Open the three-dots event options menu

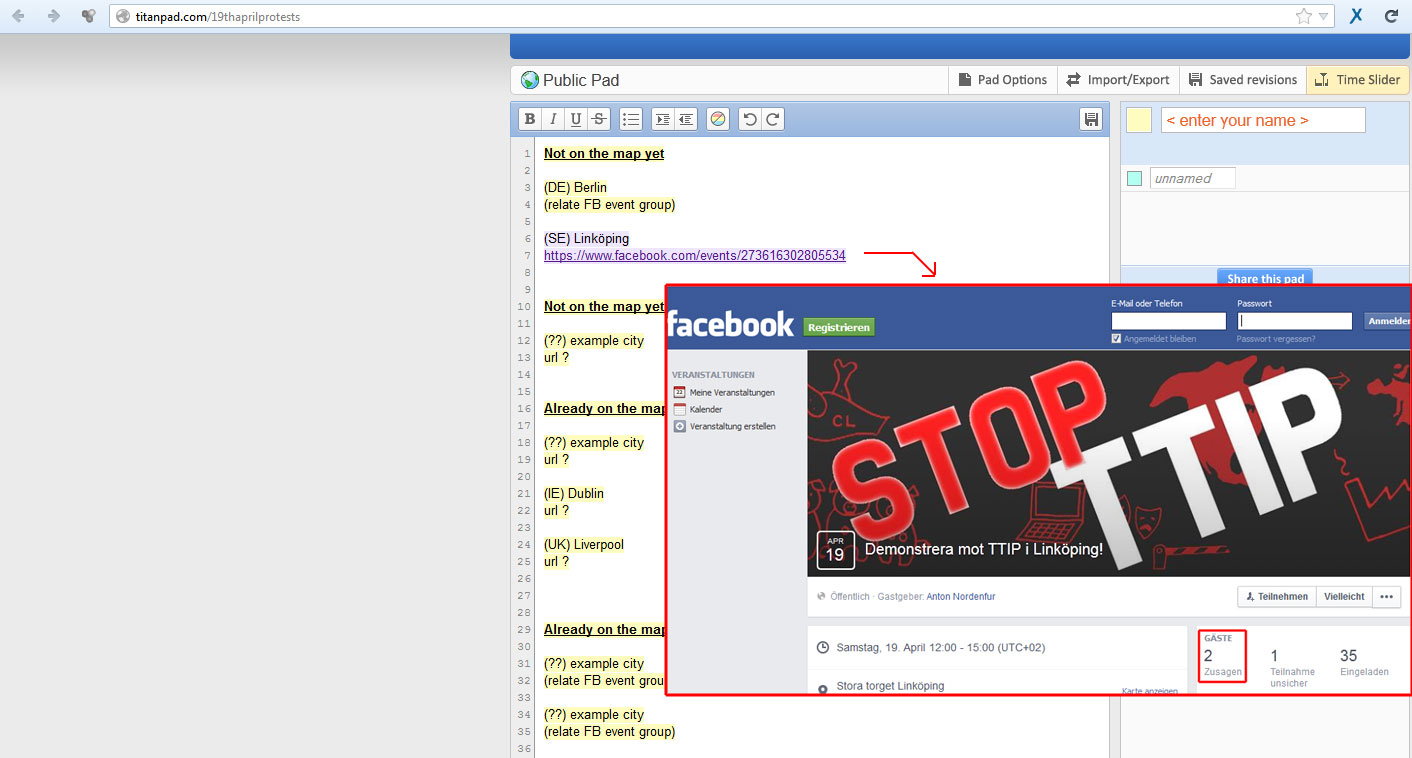coord(1385,597)
